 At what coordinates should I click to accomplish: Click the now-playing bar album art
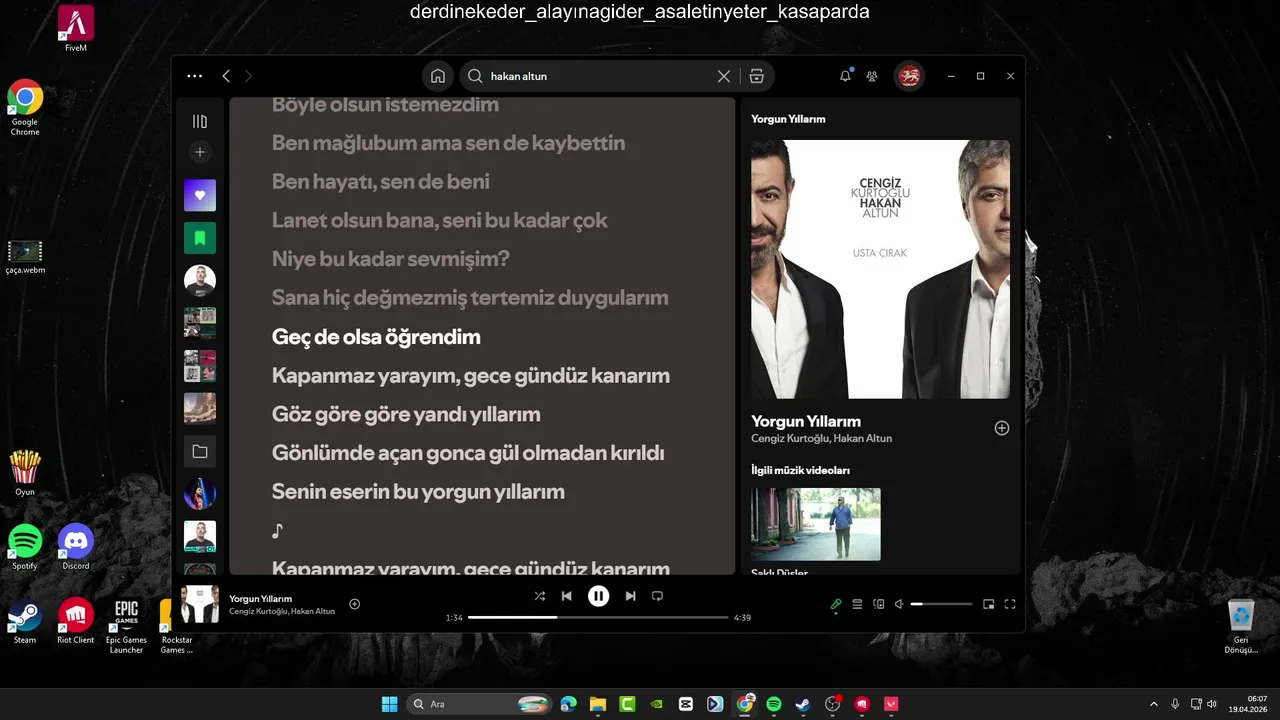coord(200,604)
